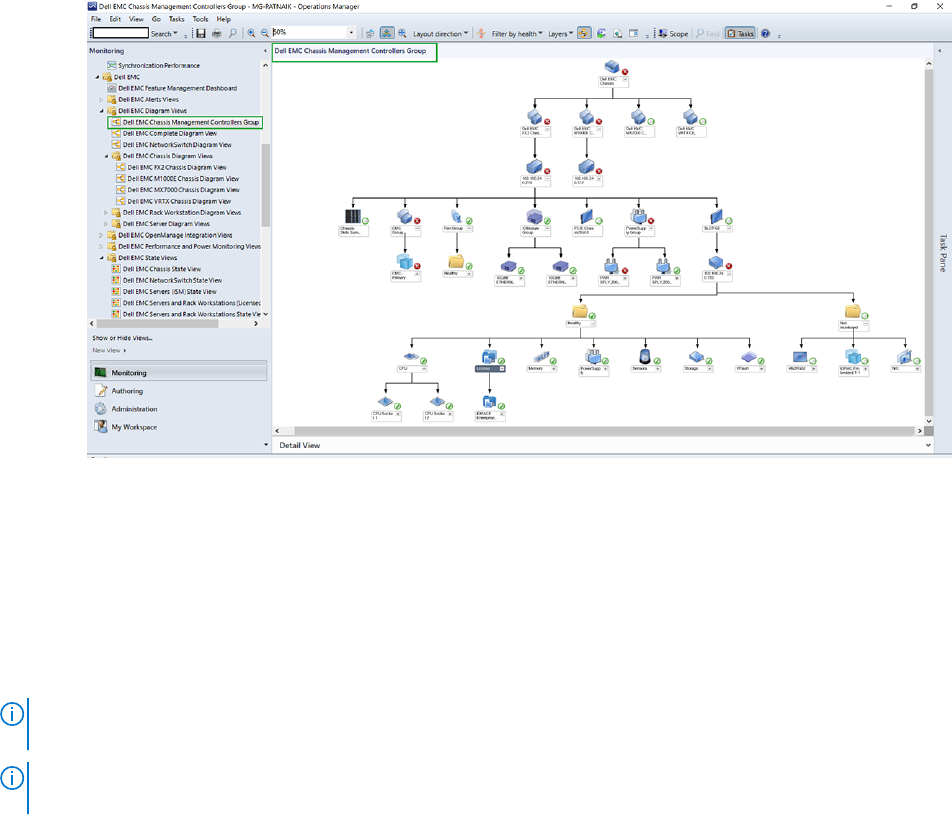This screenshot has height=815, width=952.
Task: Expand the Dell EMC Alerts Views tree node
Action: pos(101,100)
